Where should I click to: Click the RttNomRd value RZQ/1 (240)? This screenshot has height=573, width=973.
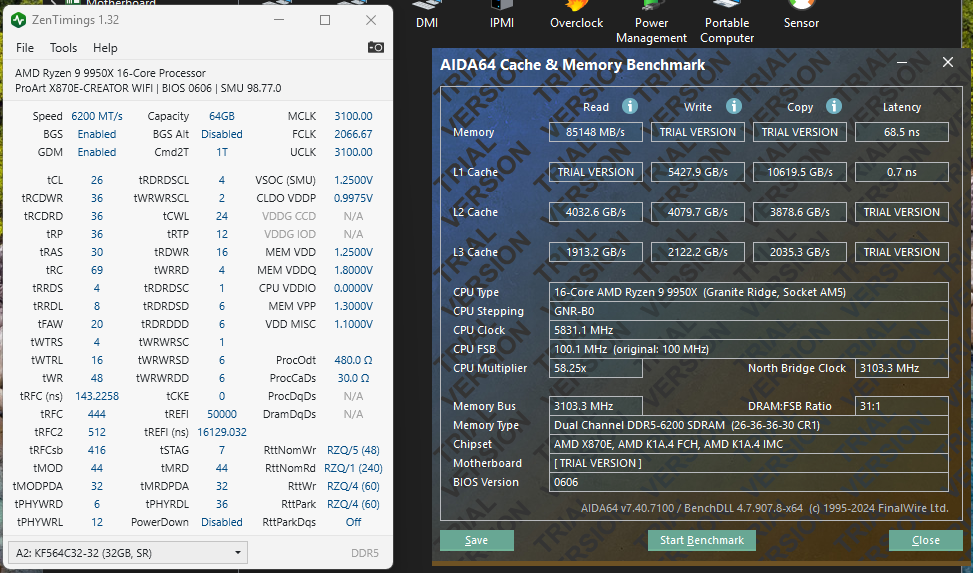[x=353, y=468]
